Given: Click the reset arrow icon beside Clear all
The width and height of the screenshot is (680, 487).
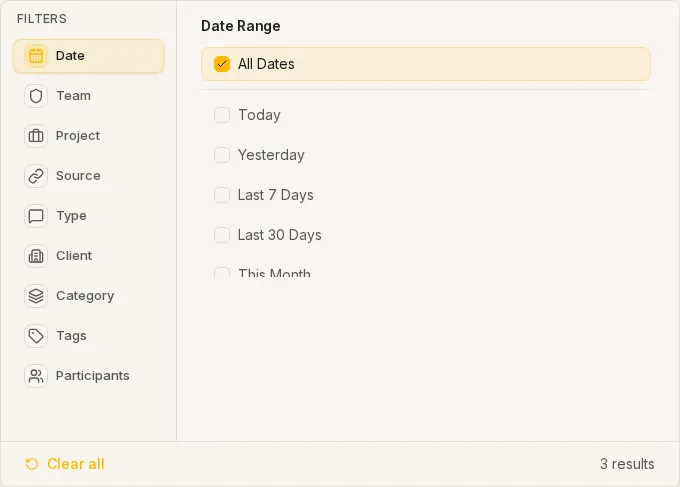Looking at the screenshot, I should 32,464.
